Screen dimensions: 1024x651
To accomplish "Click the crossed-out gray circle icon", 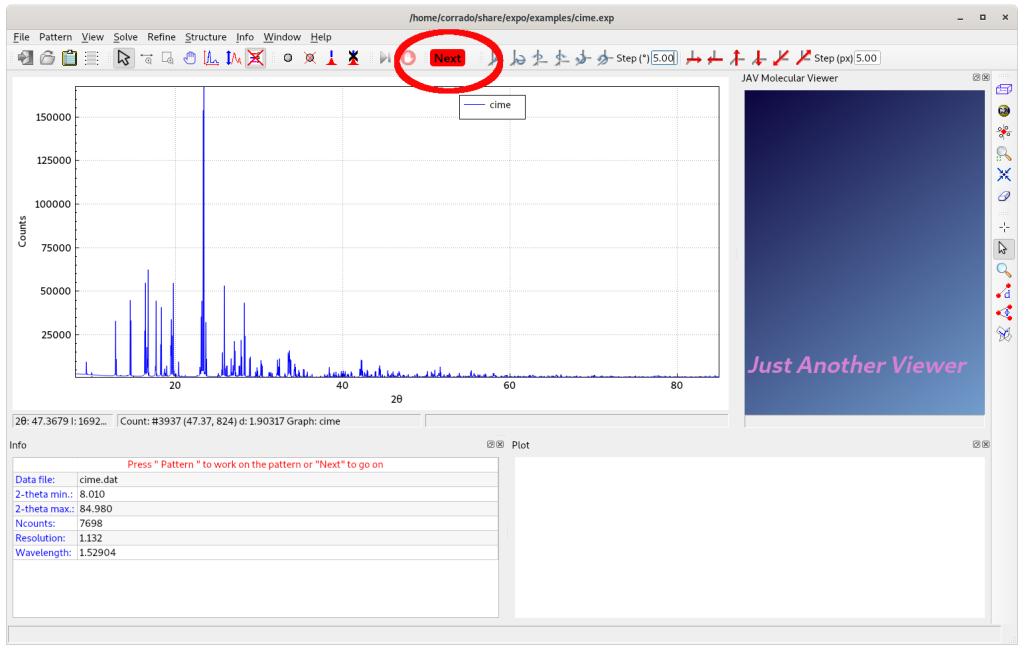I will tap(310, 58).
